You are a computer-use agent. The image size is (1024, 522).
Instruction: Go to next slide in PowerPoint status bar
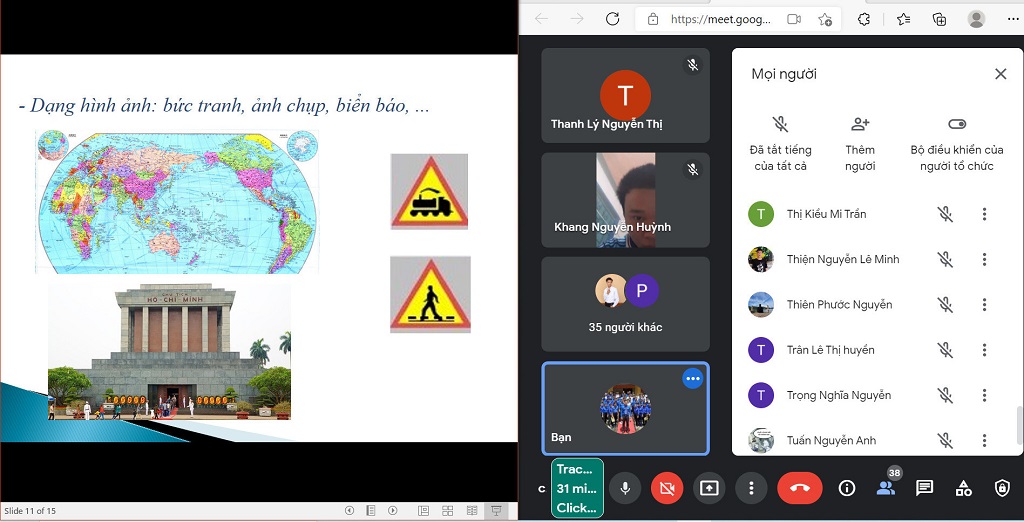(392, 511)
